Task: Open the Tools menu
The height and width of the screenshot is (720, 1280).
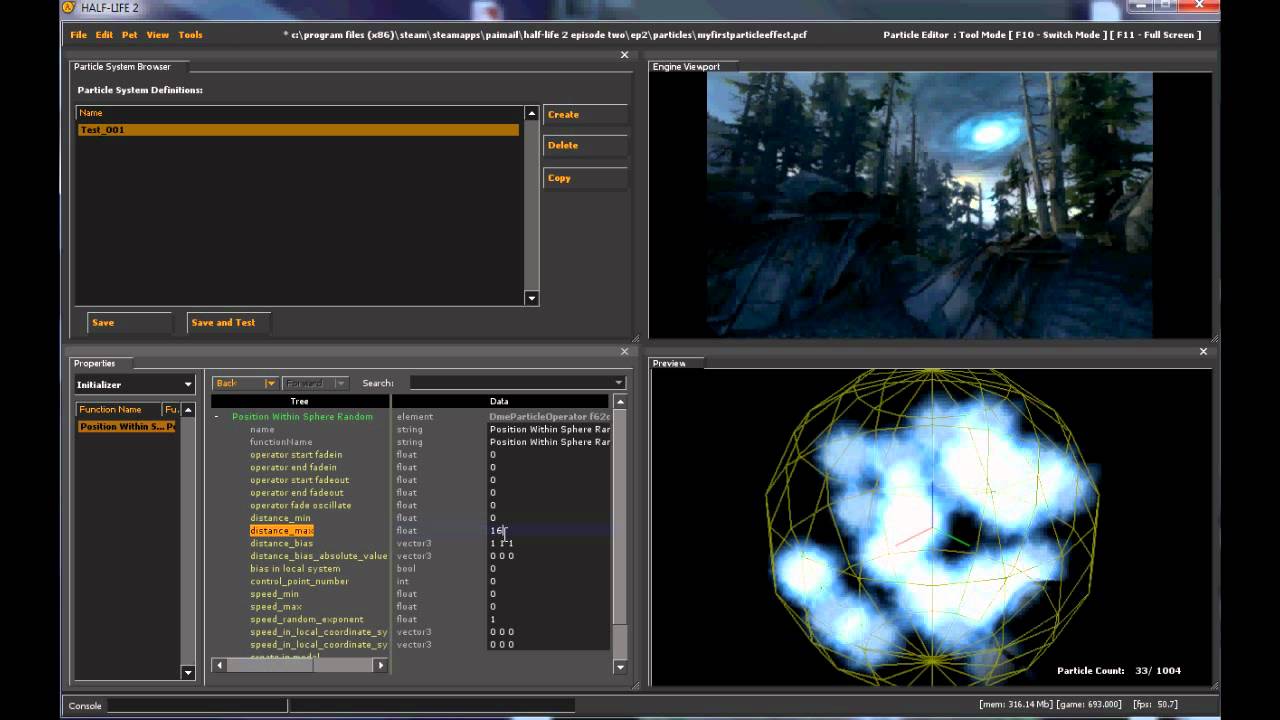Action: coord(190,35)
